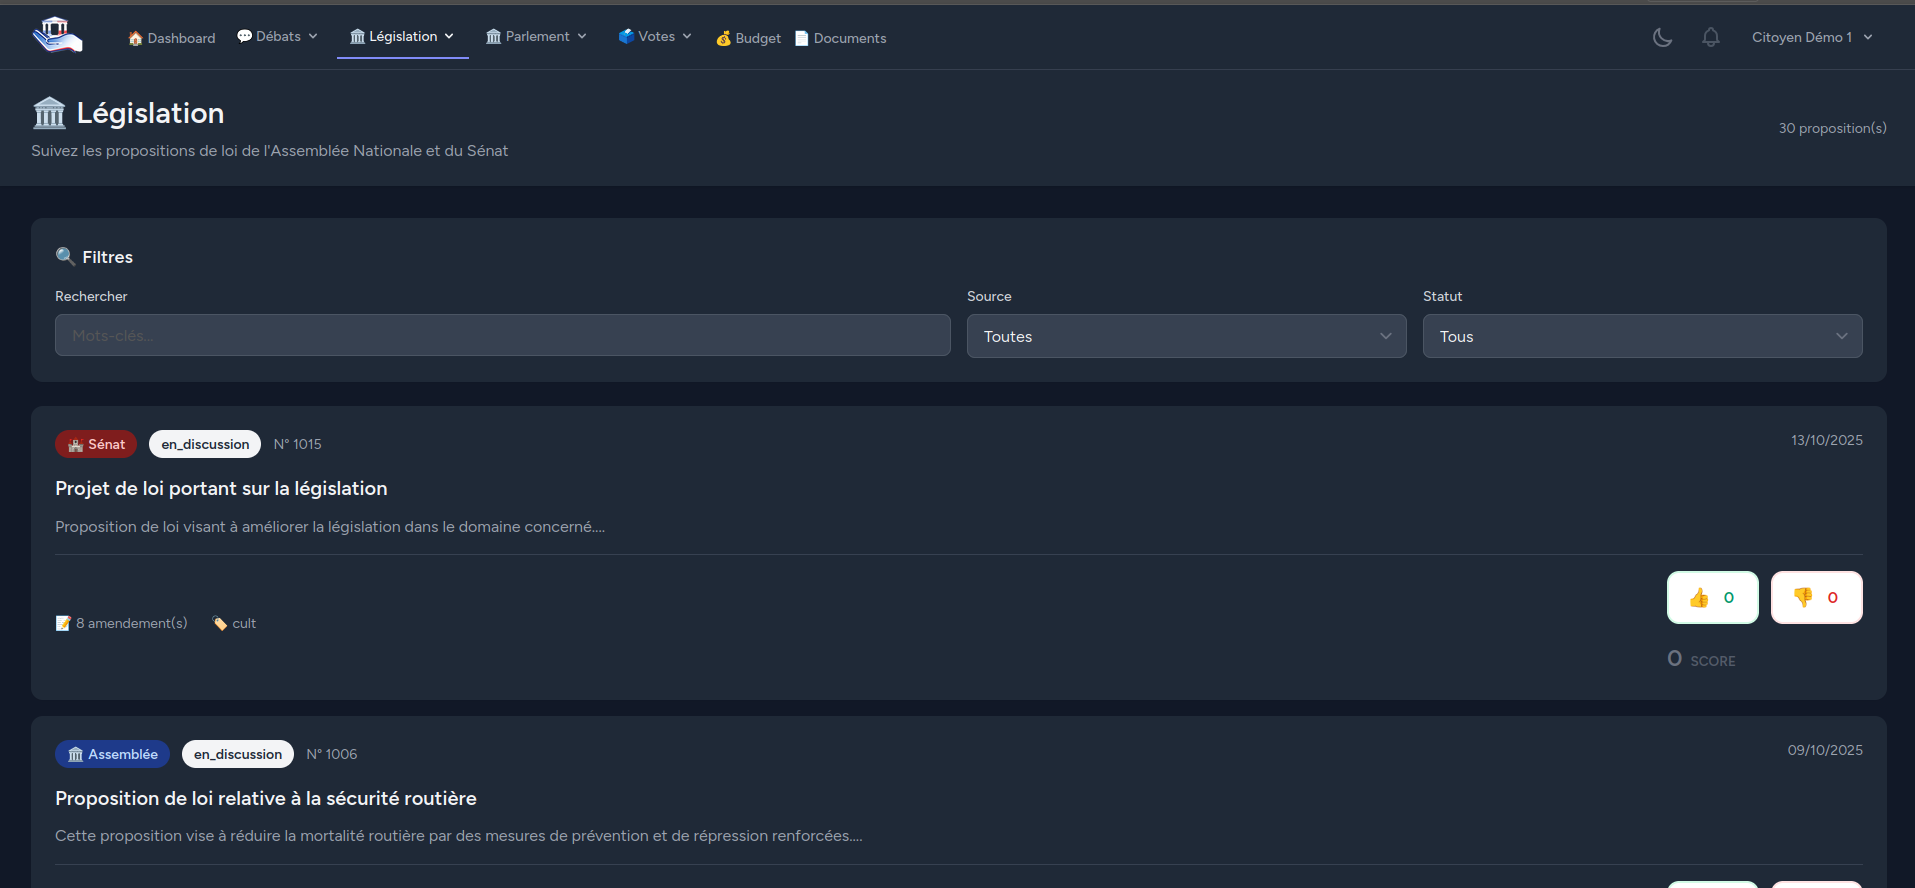Toggle dark mode with the moon icon

(x=1662, y=37)
